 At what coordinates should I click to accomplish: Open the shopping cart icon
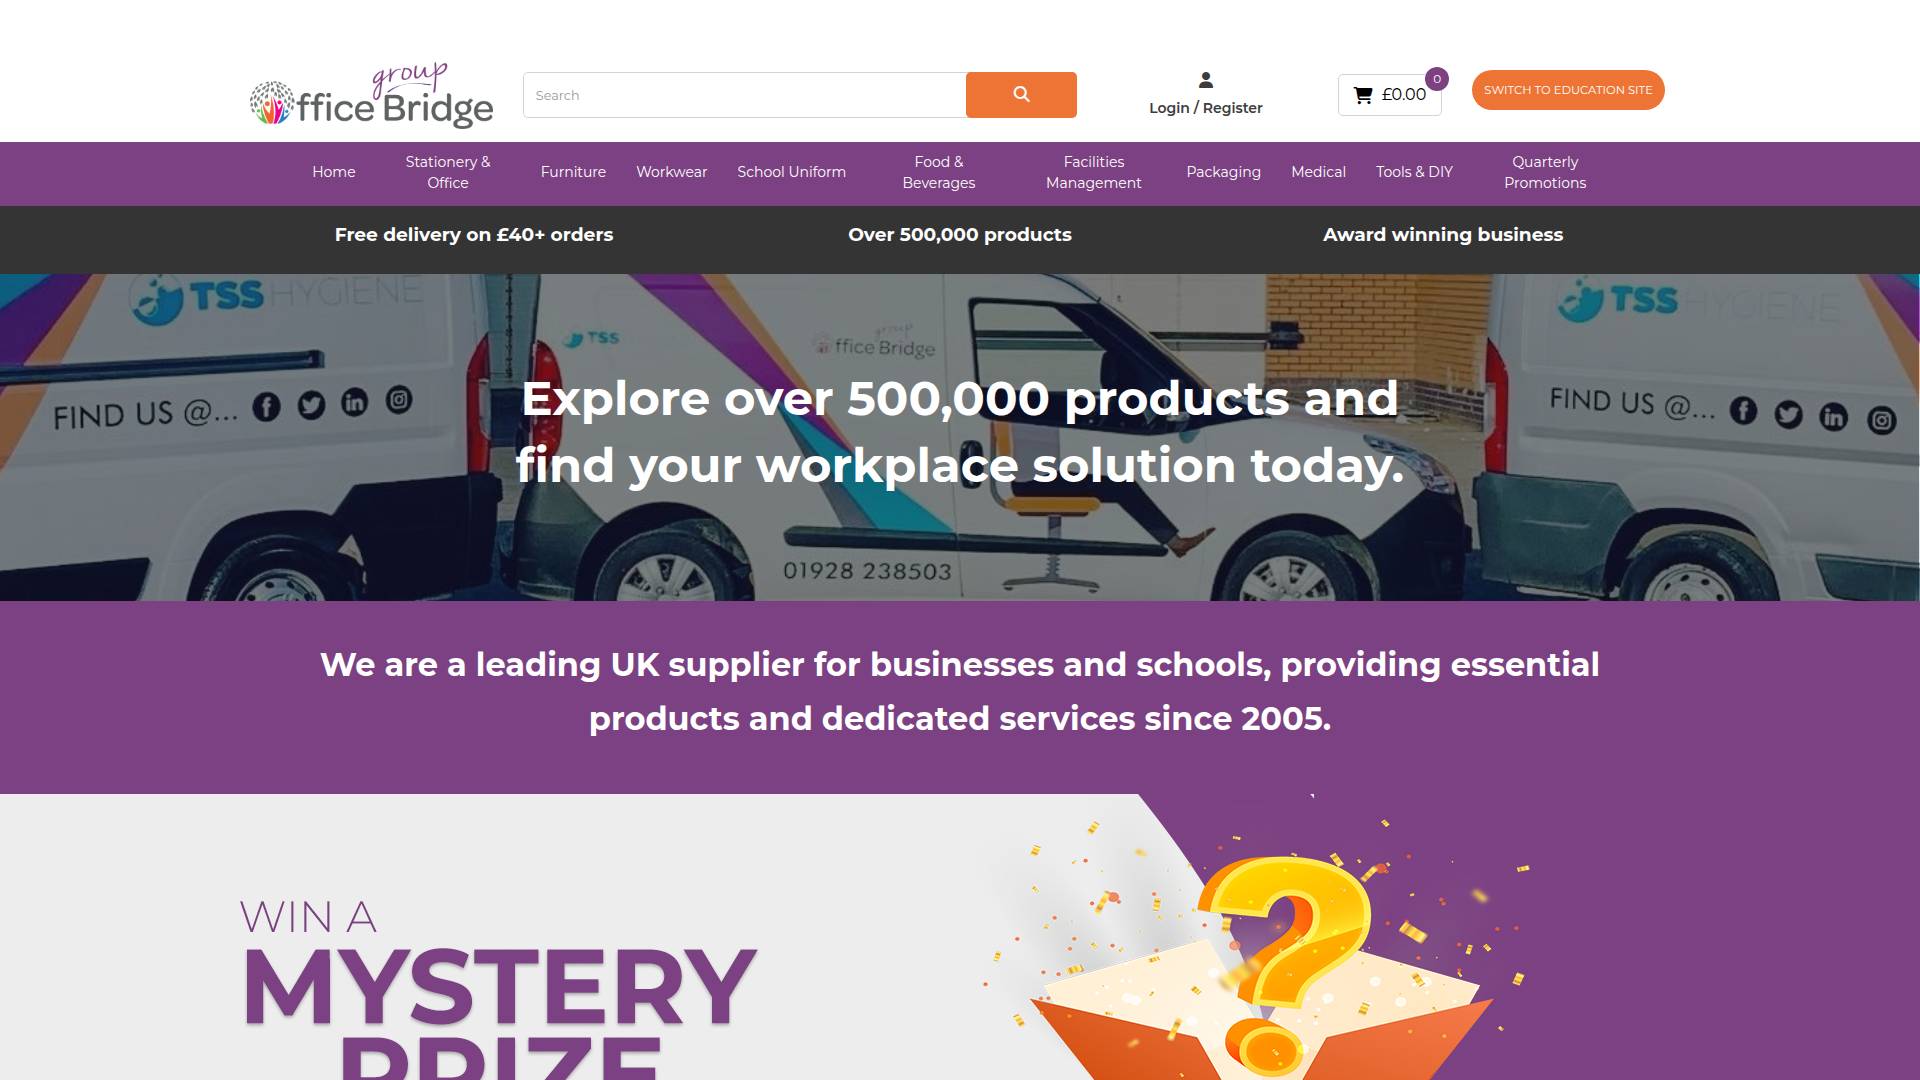coord(1363,95)
